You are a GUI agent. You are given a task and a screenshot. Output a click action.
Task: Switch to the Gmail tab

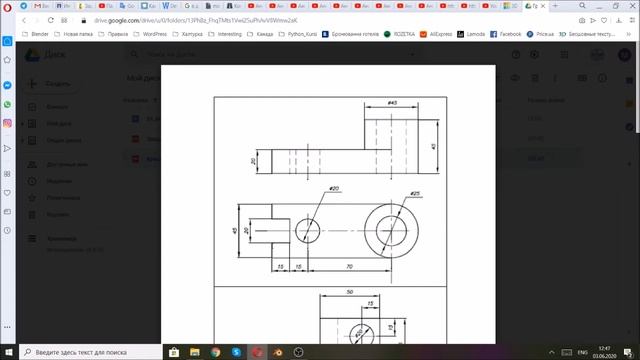coord(42,6)
